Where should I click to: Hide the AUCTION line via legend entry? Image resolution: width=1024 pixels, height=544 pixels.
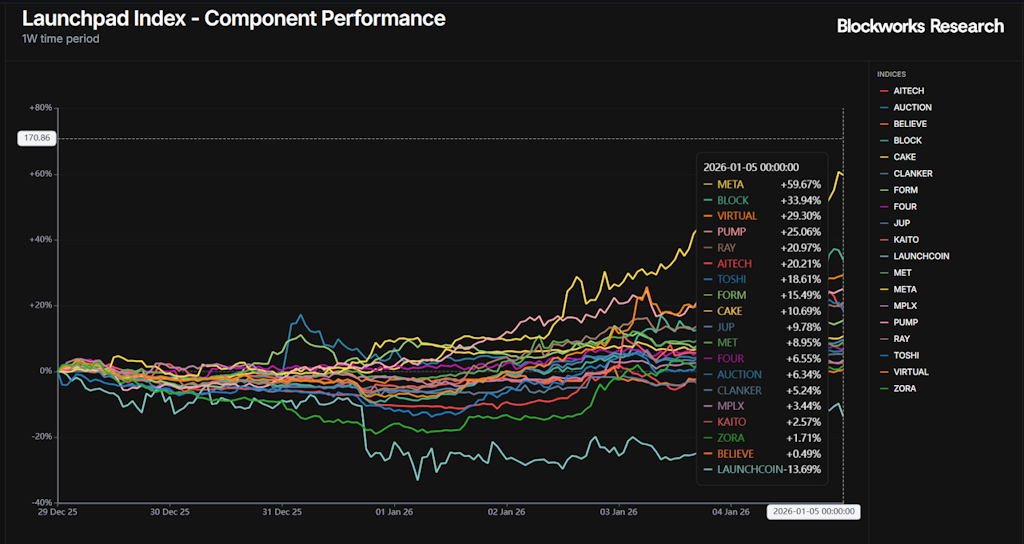point(912,107)
